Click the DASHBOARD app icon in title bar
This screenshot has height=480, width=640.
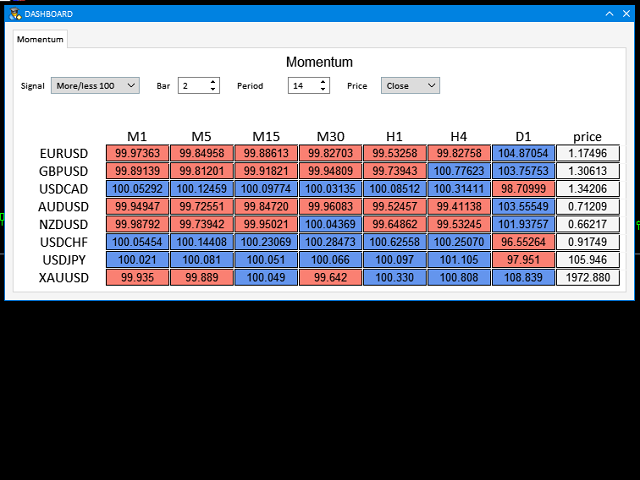click(x=15, y=13)
